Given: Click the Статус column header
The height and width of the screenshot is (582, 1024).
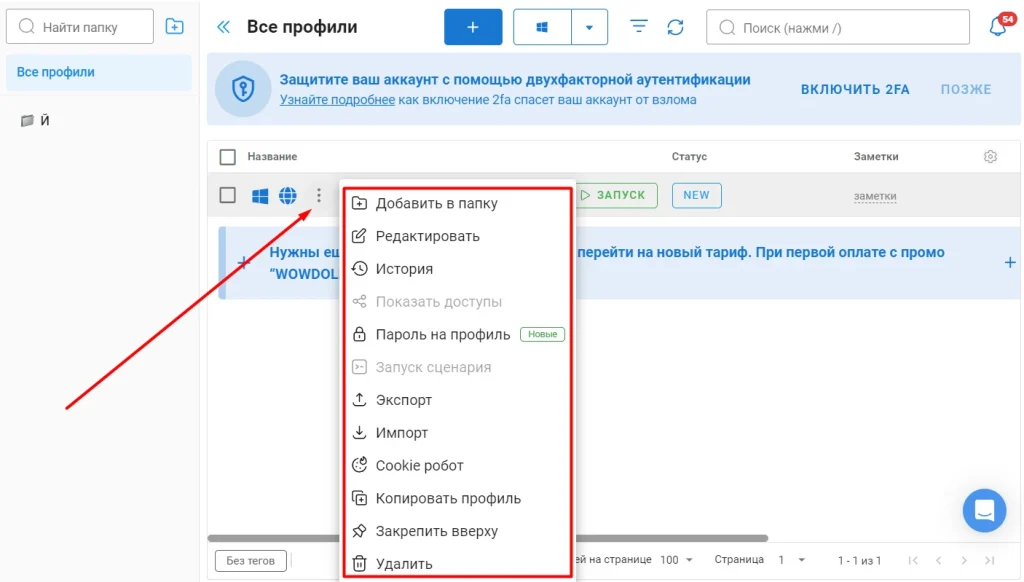Looking at the screenshot, I should [x=689, y=157].
